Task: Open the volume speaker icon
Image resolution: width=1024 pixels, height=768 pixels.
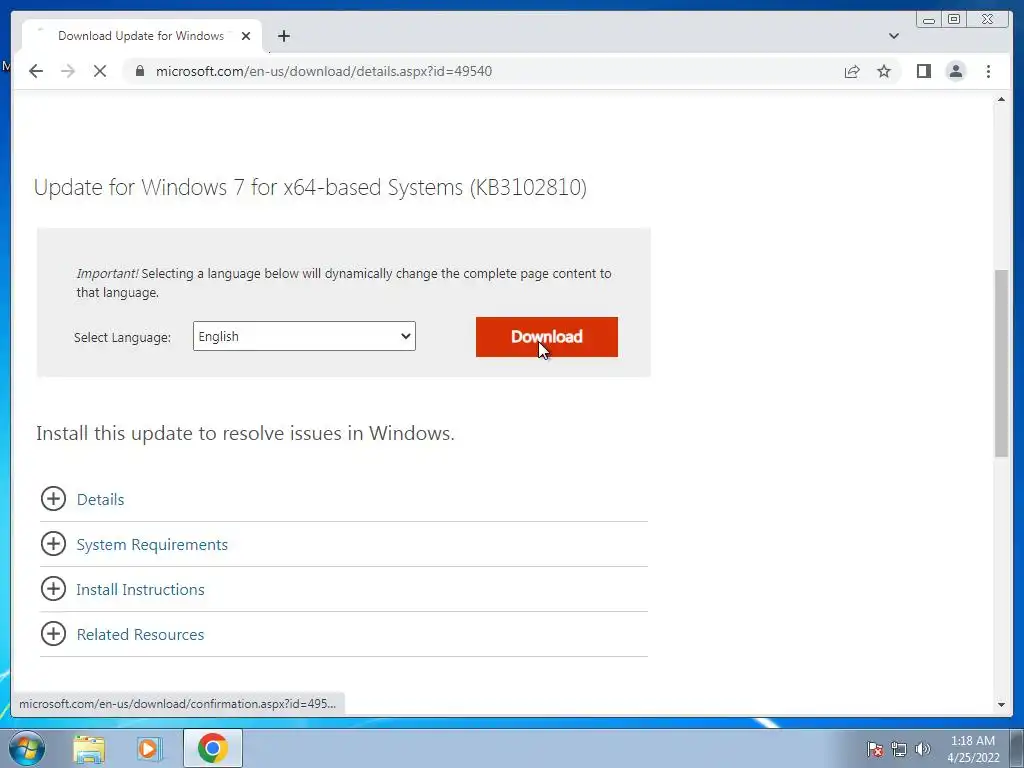Action: coord(922,749)
